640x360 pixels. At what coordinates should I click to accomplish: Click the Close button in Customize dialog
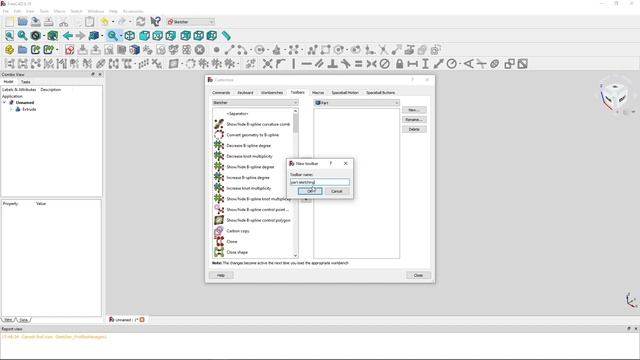pyautogui.click(x=418, y=276)
